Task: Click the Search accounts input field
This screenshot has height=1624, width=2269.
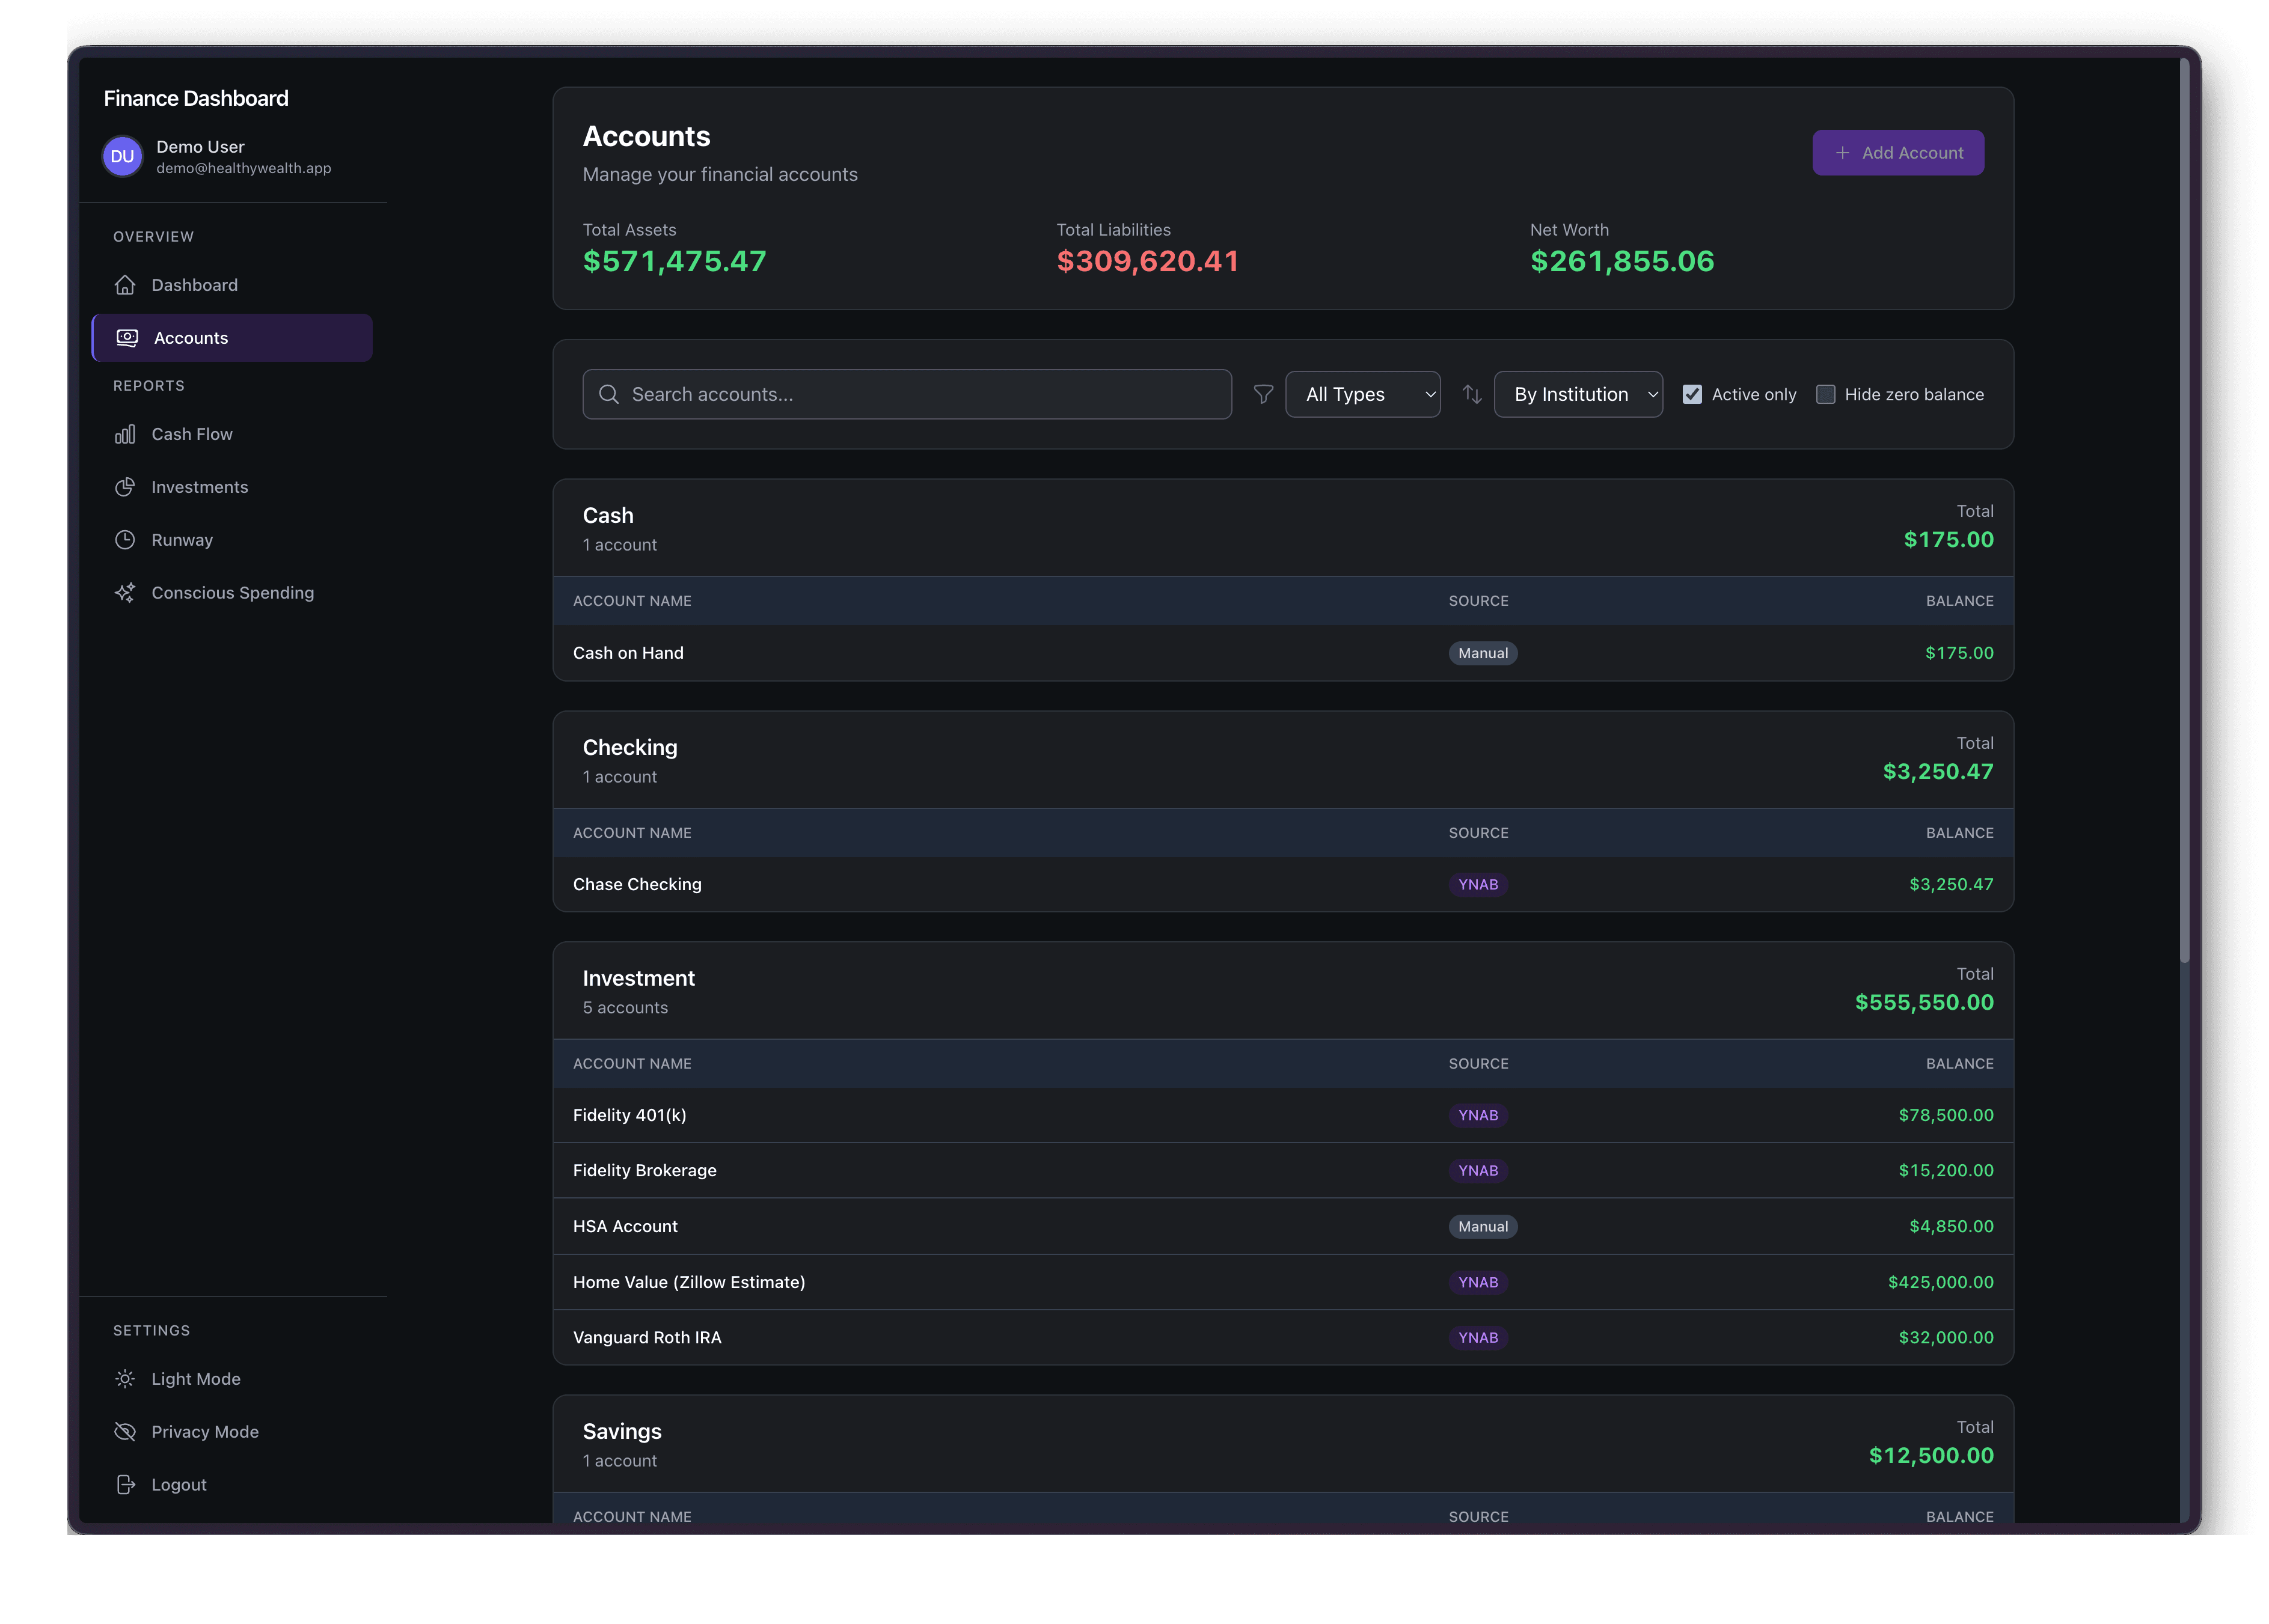Action: click(x=906, y=394)
